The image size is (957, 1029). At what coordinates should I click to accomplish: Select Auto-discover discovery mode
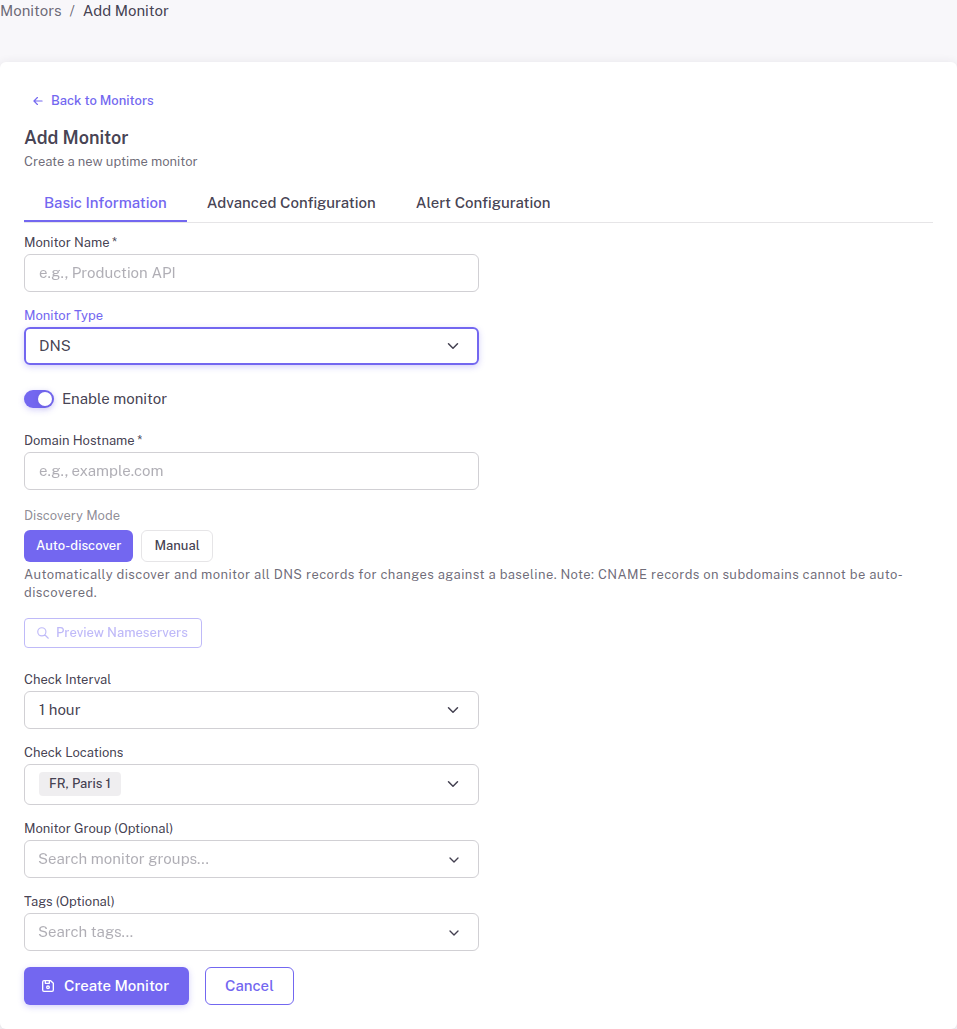(78, 545)
